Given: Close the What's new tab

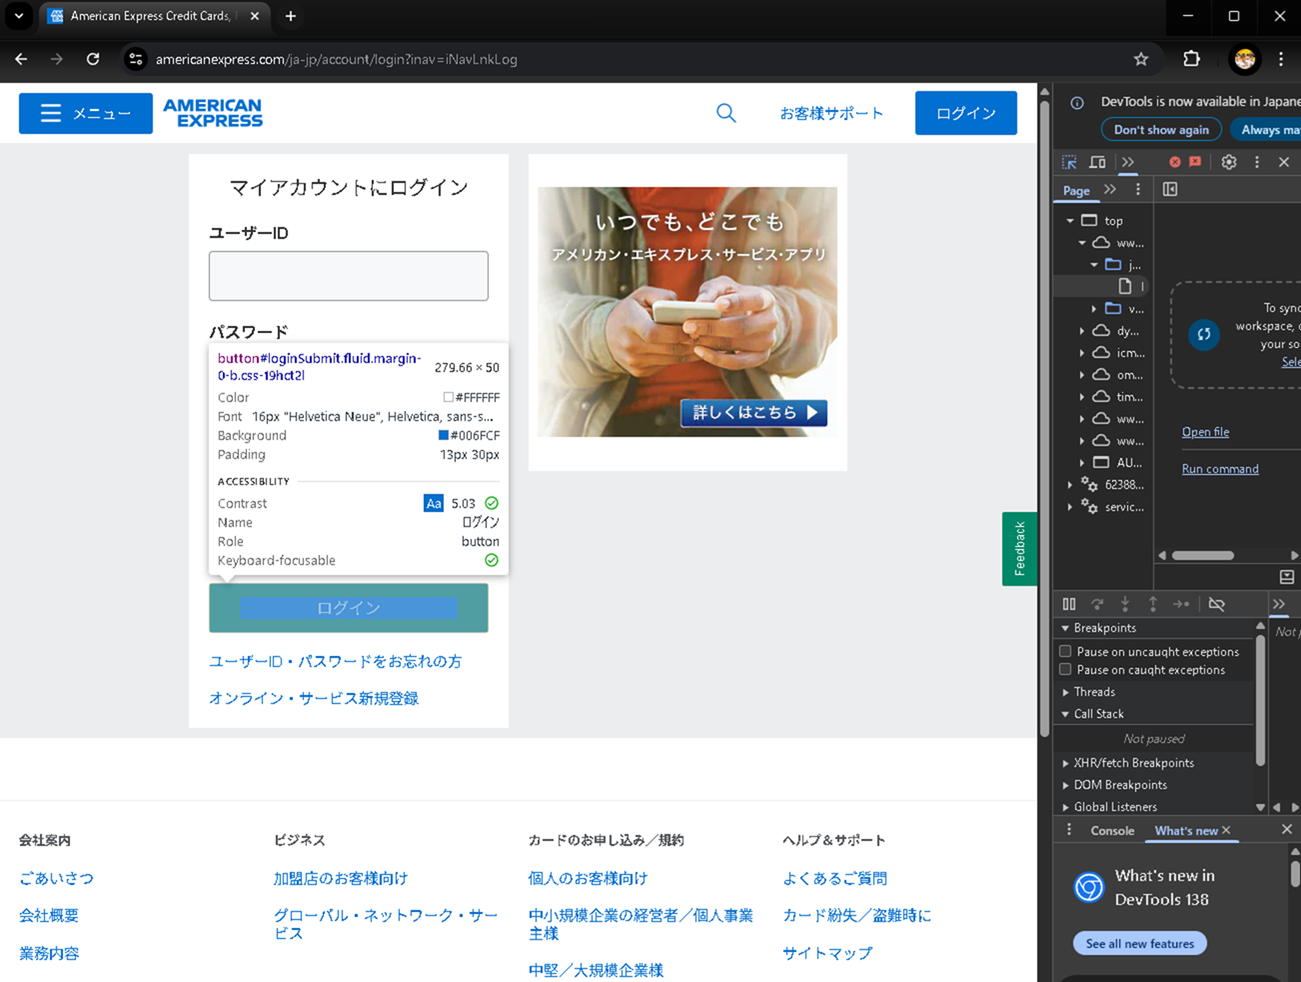Looking at the screenshot, I should coord(1226,830).
